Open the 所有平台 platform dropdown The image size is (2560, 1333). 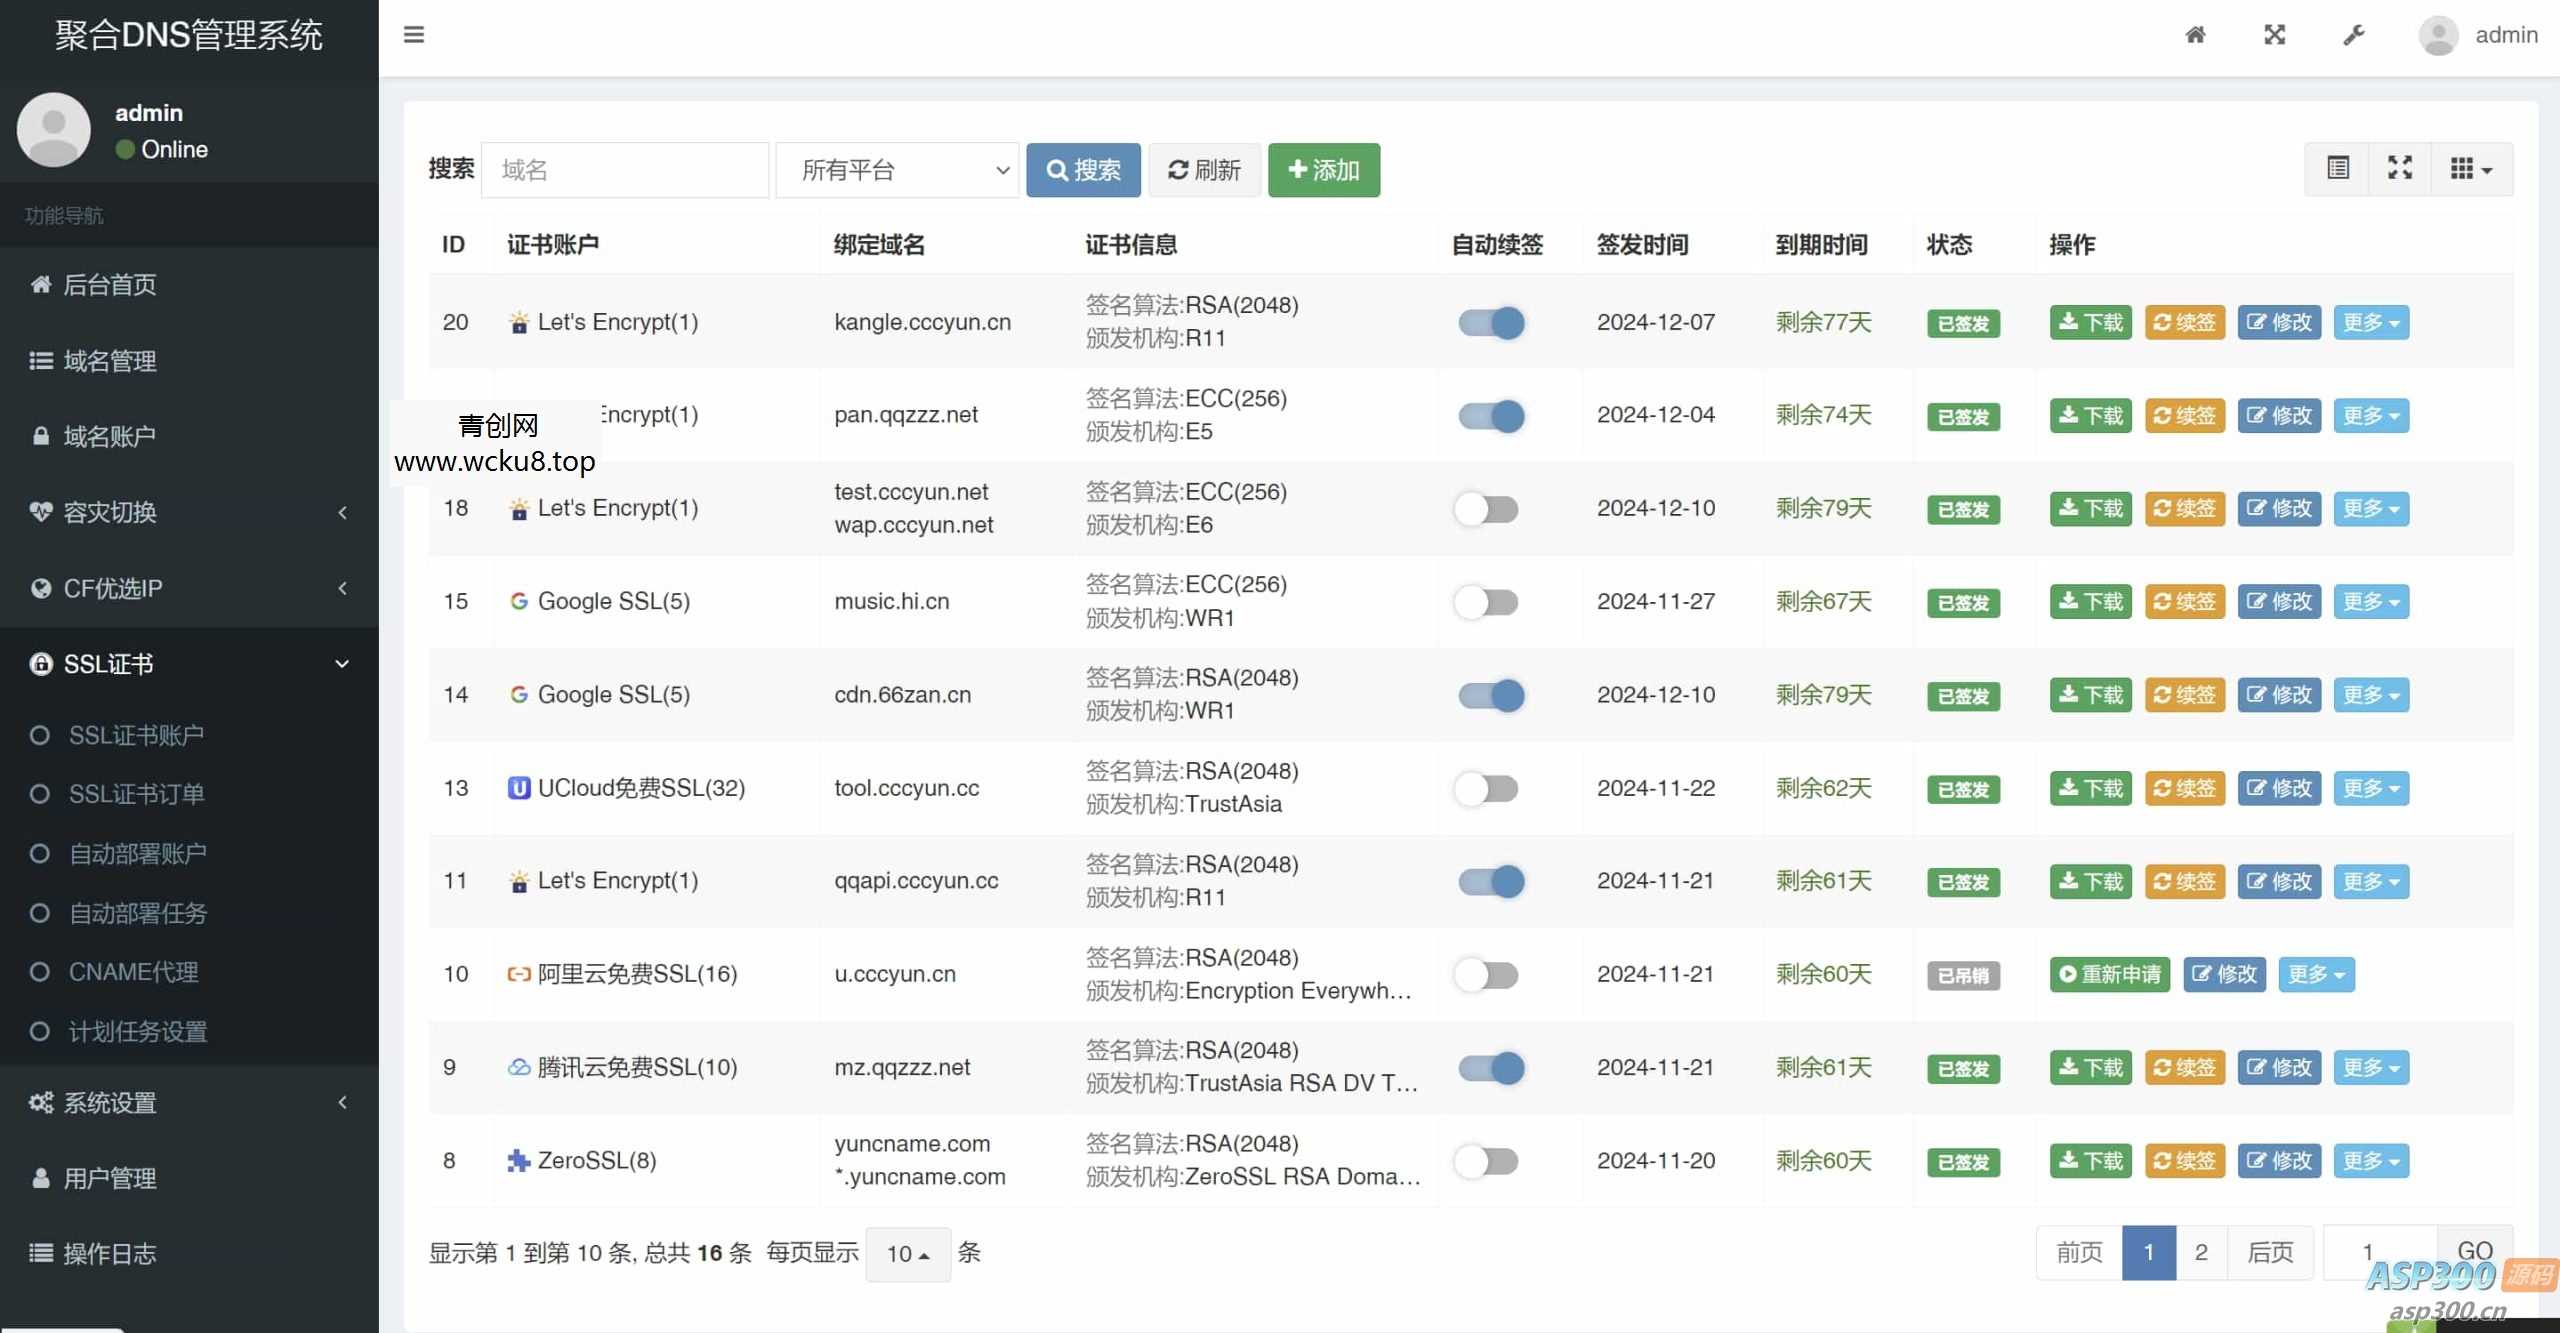click(897, 169)
